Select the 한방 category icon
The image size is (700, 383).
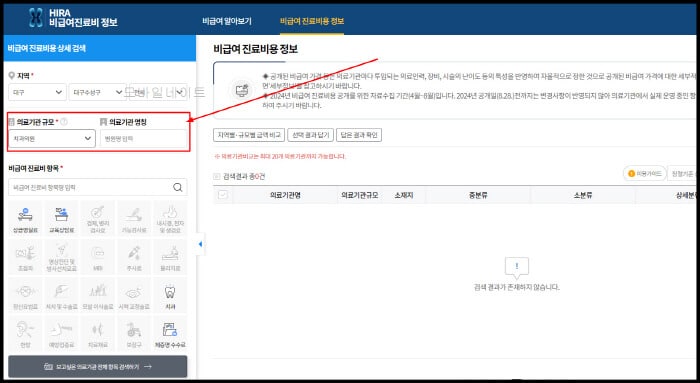click(25, 333)
